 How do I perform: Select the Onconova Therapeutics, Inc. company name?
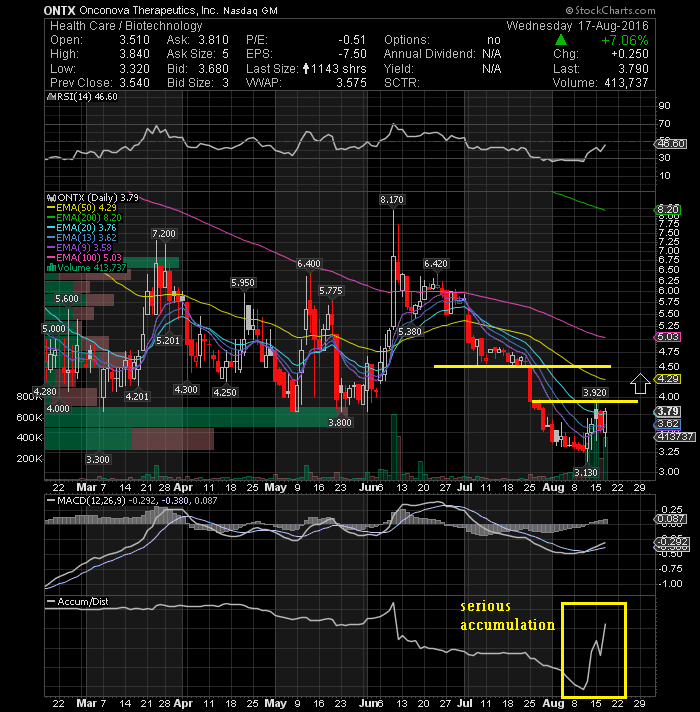tap(149, 10)
